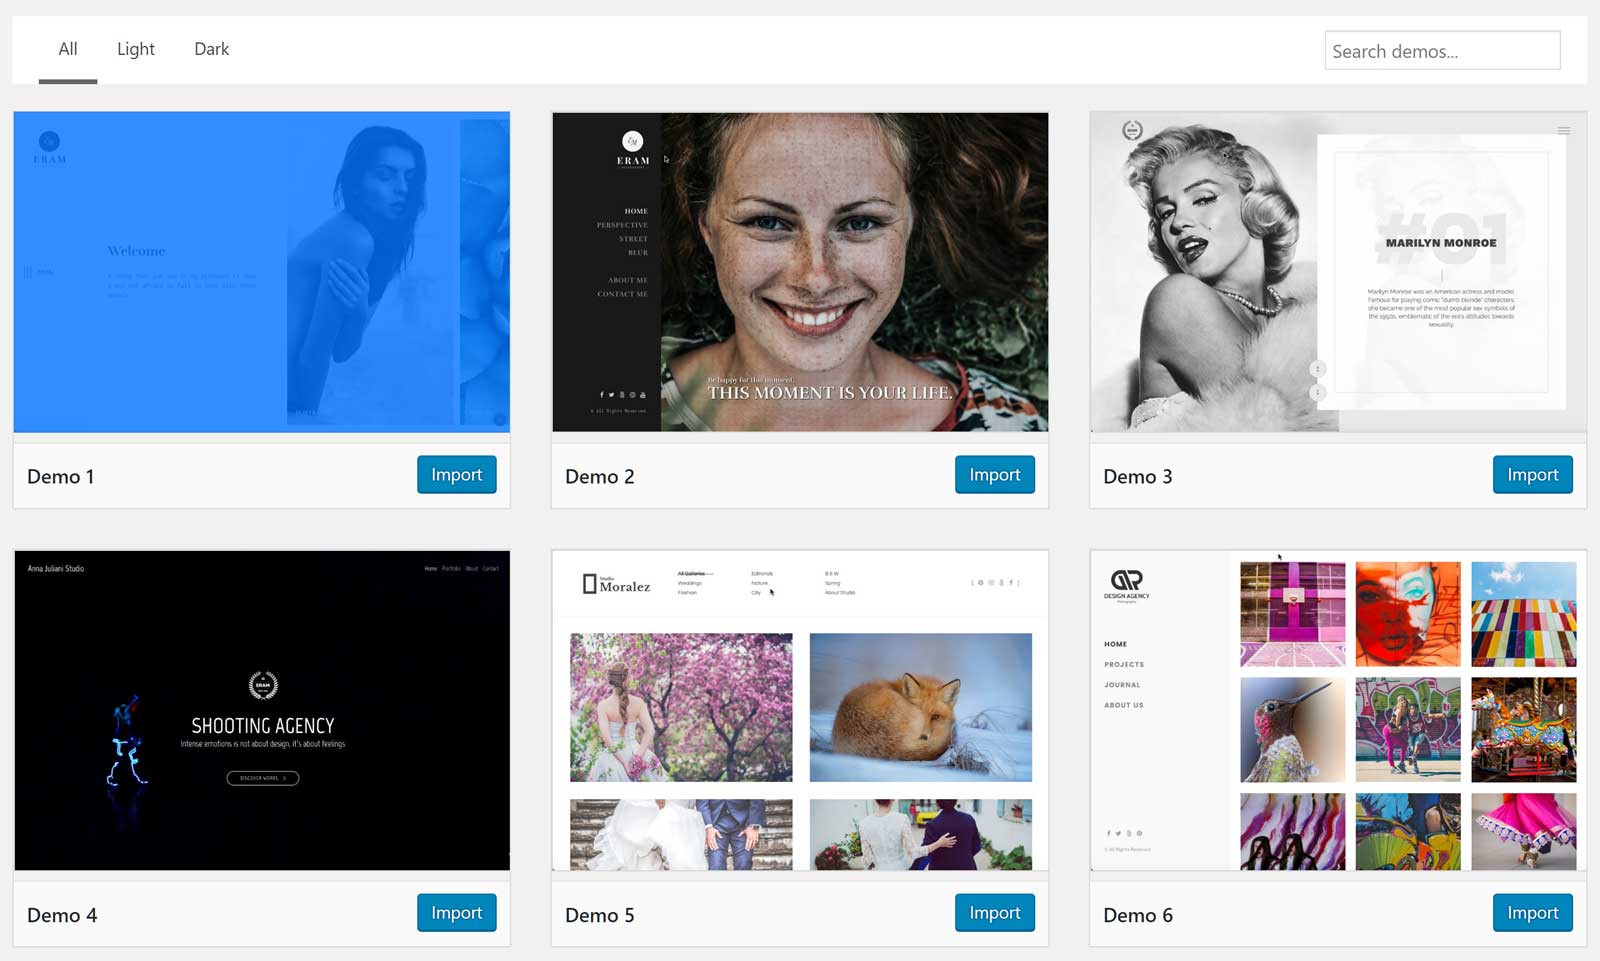Click the "Demo 6" title text
This screenshot has height=961, width=1600.
[x=1138, y=915]
